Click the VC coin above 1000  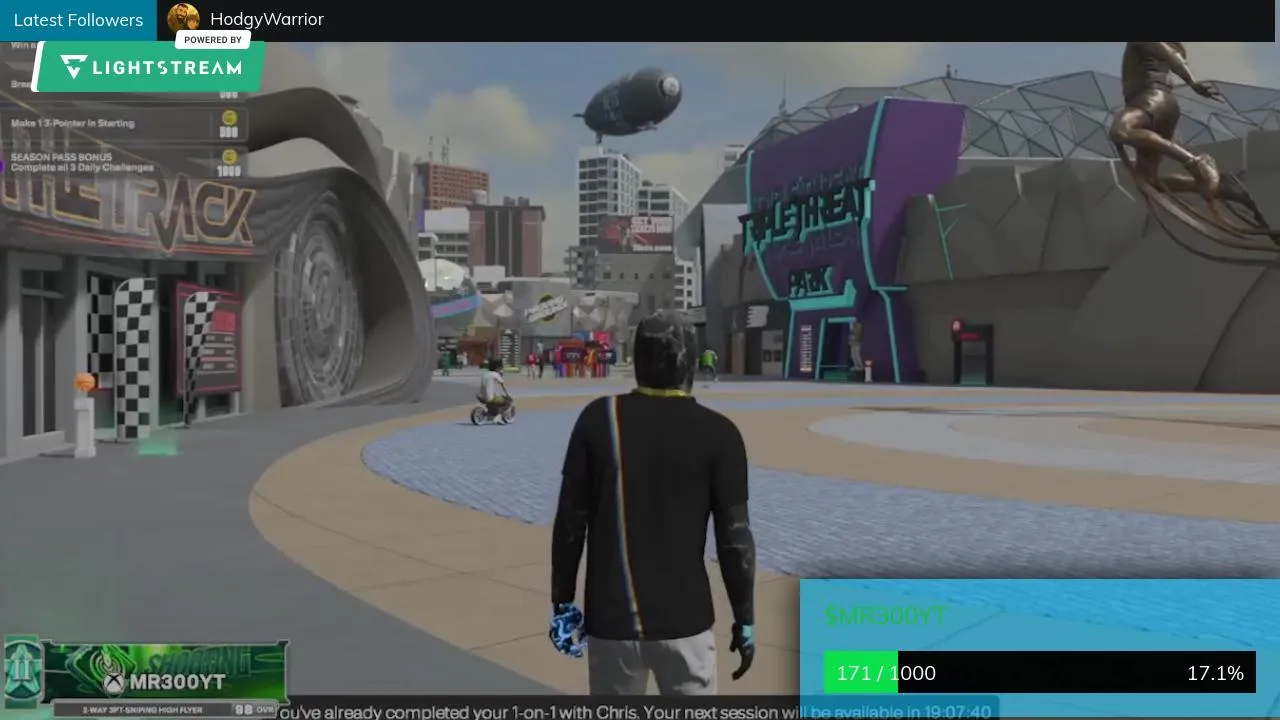click(229, 157)
